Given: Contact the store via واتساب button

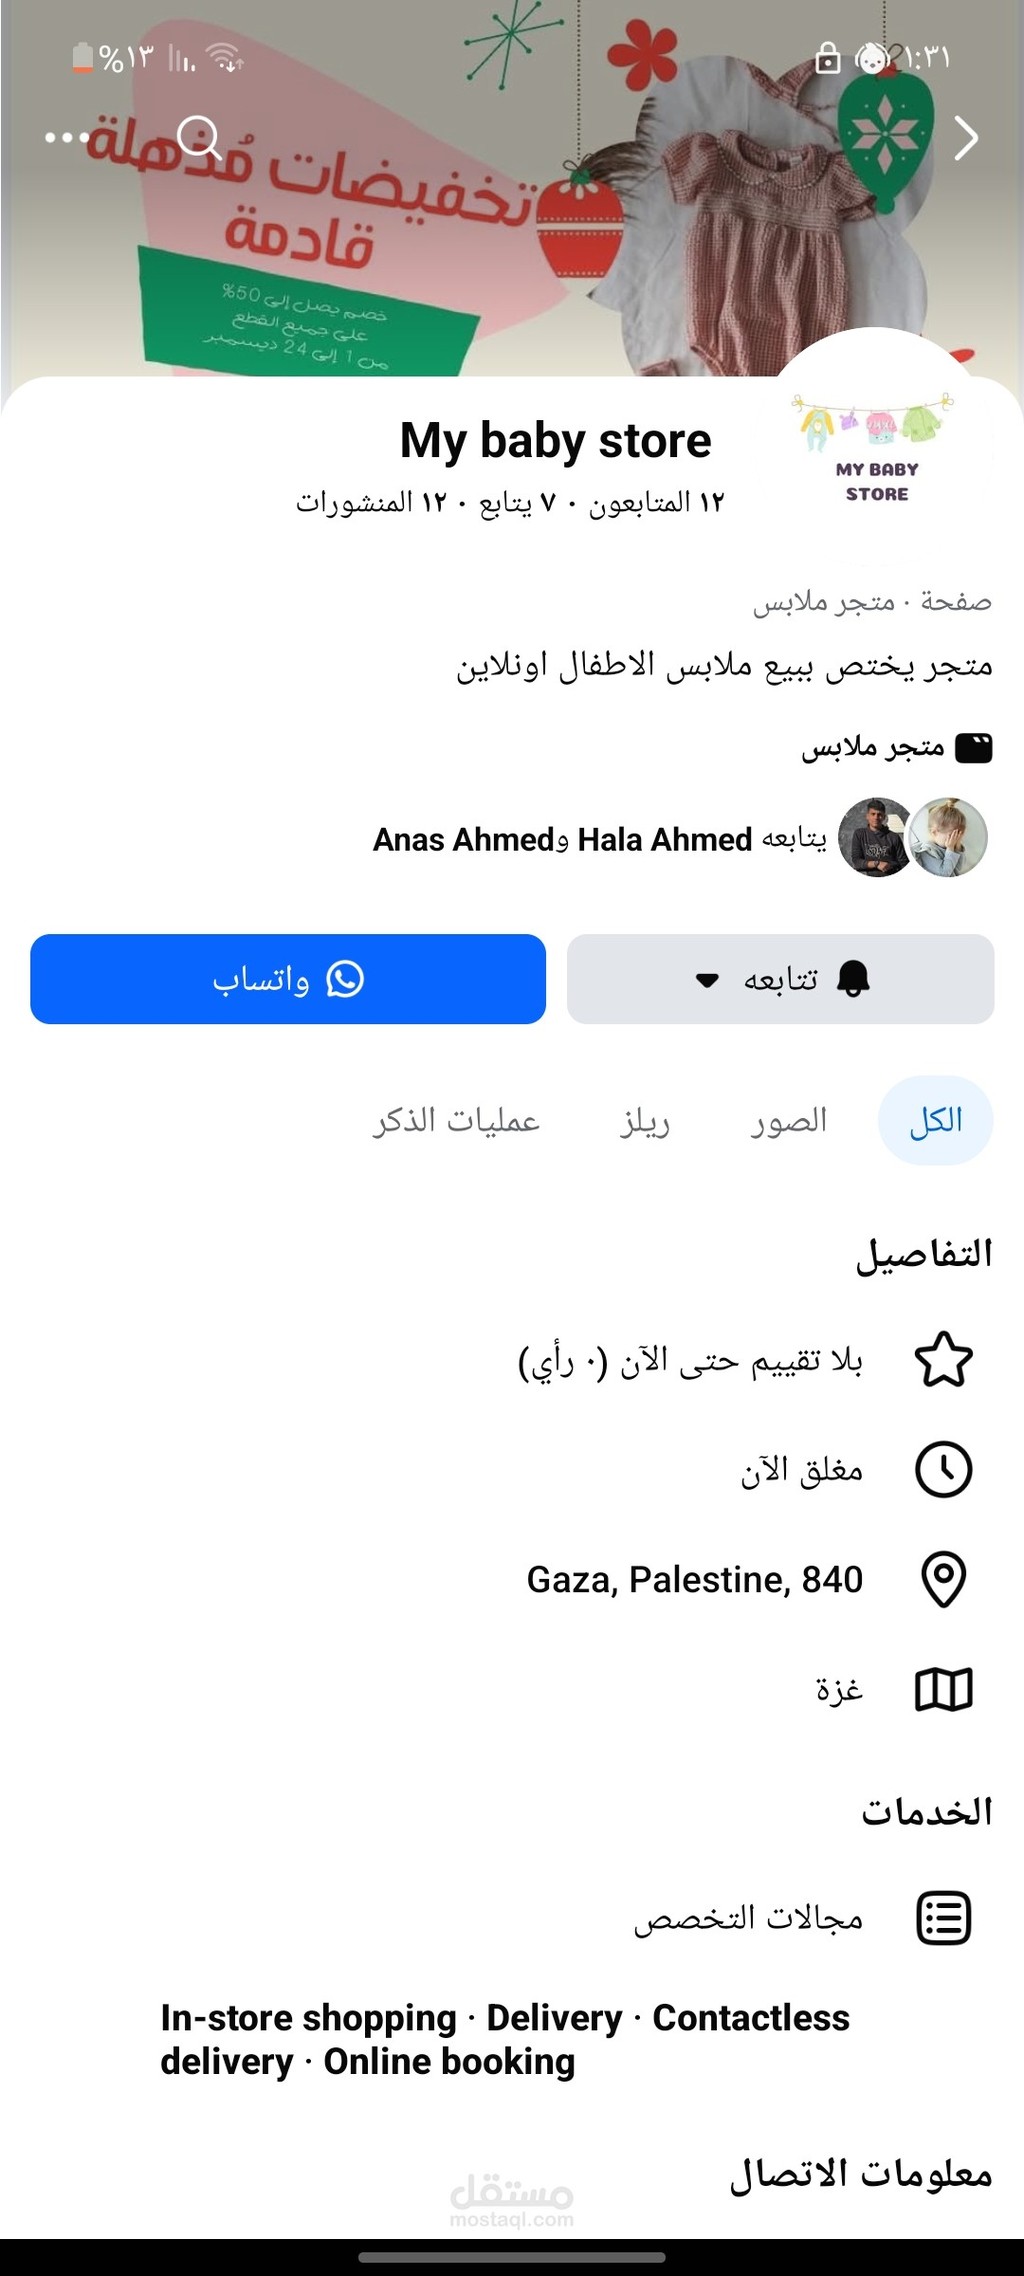Looking at the screenshot, I should point(288,979).
